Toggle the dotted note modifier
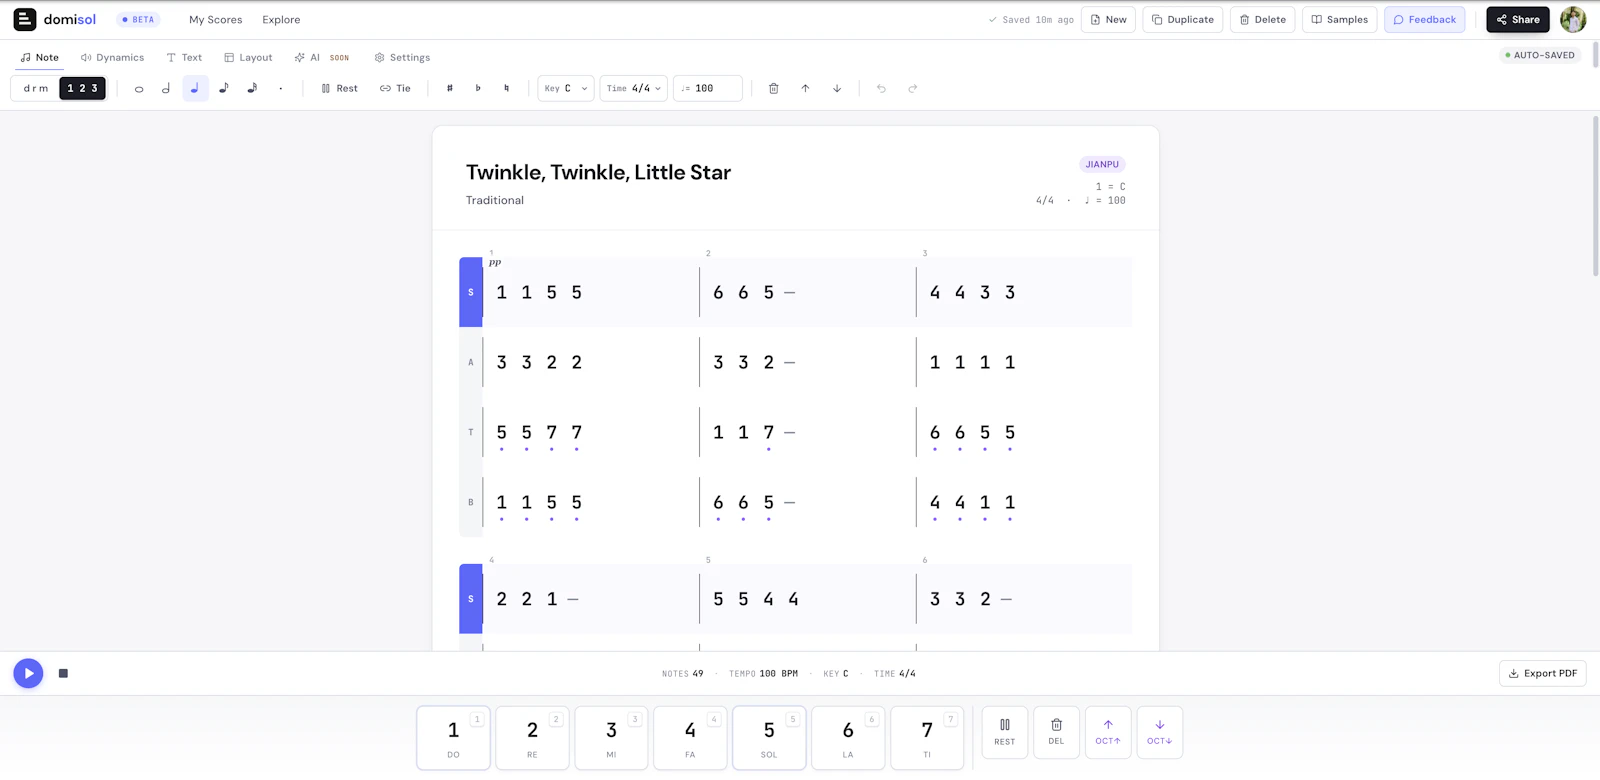This screenshot has width=1600, height=780. pos(281,88)
